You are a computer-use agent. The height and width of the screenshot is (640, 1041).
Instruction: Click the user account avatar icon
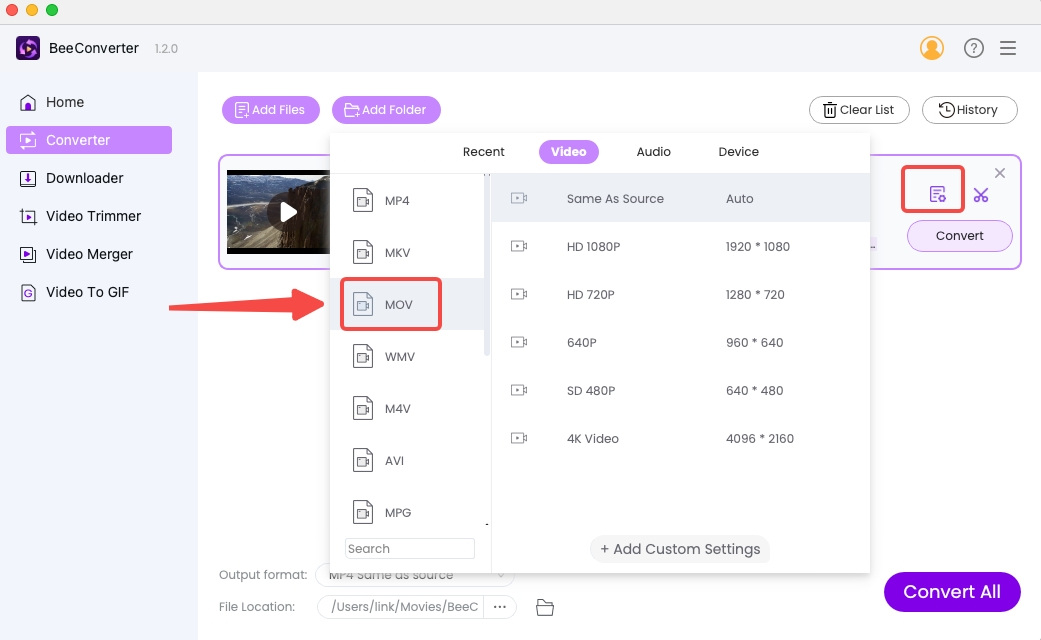pyautogui.click(x=931, y=48)
